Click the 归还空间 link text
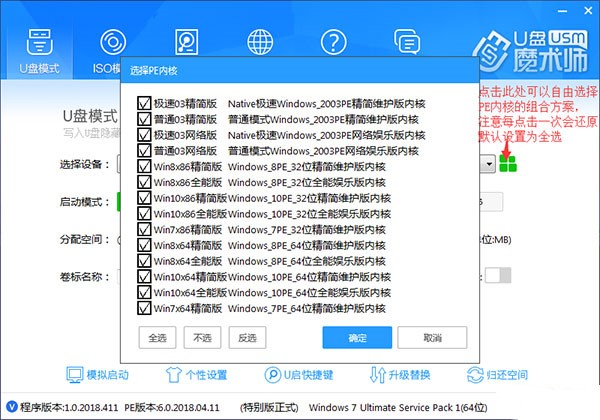The width and height of the screenshot is (600, 420). tap(507, 375)
